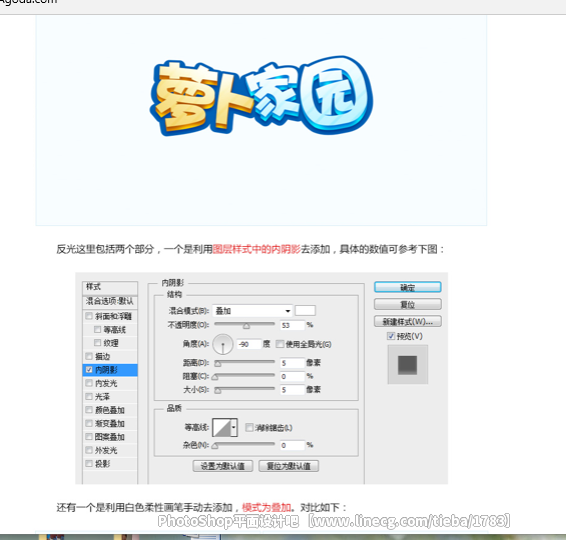Select the 内阴影 row in styles list
The height and width of the screenshot is (540, 566).
(x=110, y=370)
